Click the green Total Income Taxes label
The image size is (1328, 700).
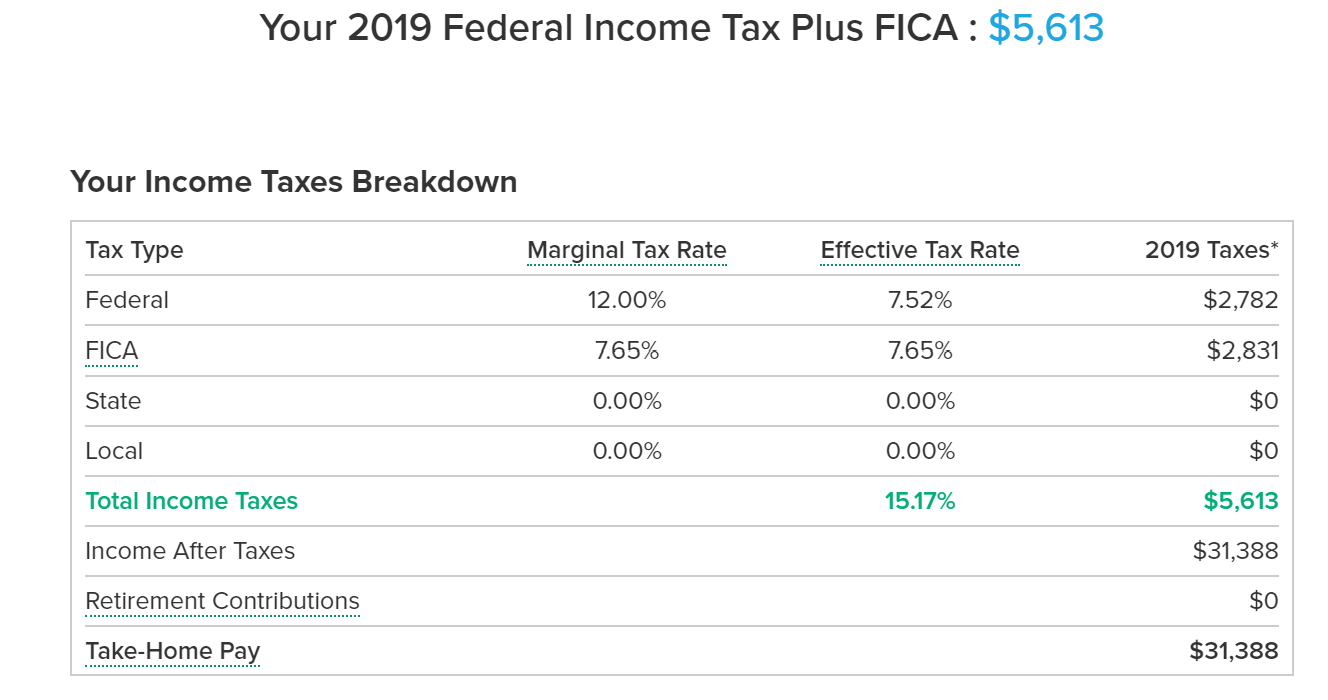192,501
